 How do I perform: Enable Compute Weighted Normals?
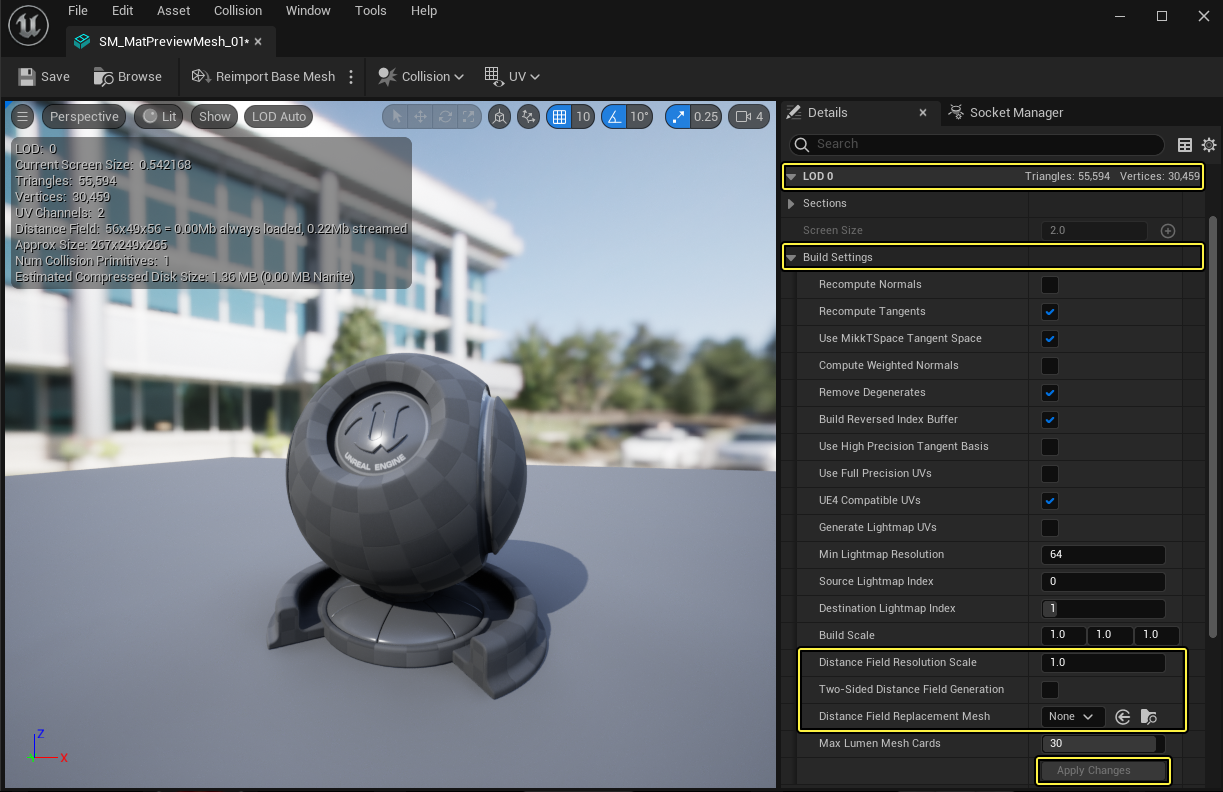(1050, 366)
